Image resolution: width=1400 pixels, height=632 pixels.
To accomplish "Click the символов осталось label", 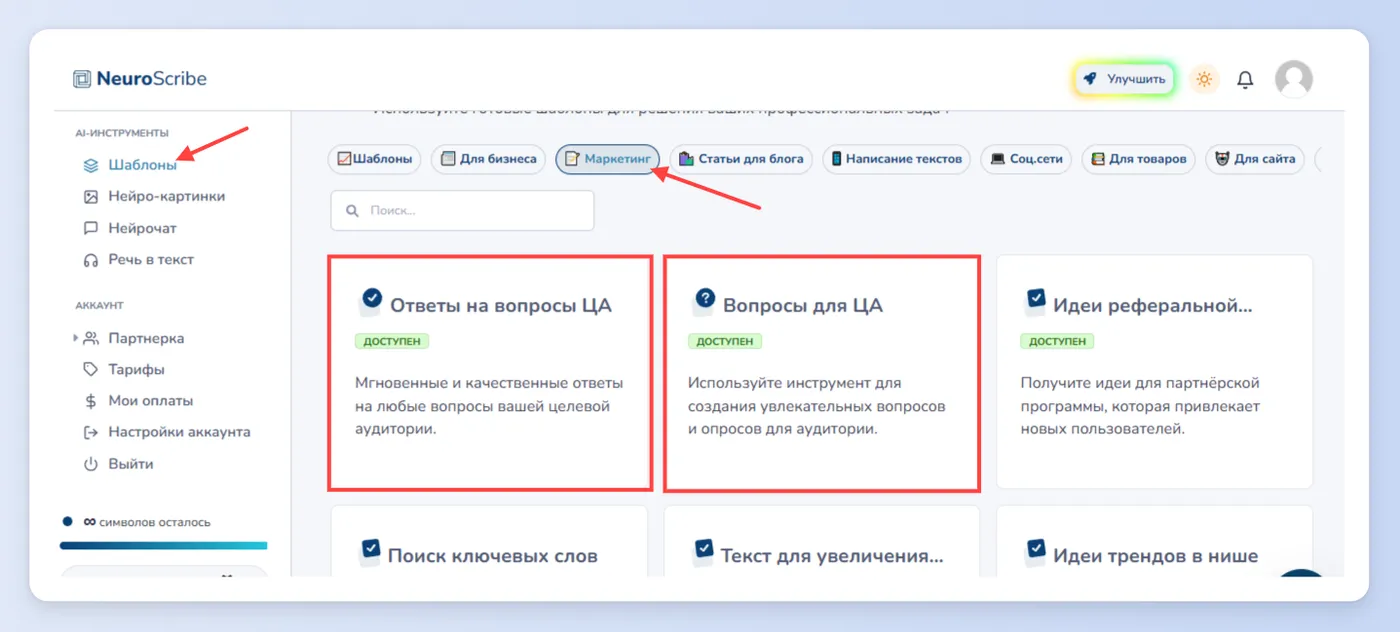I will 155,522.
